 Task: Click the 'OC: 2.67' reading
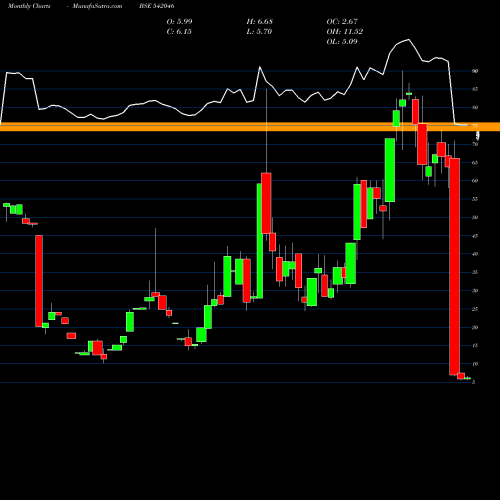[x=342, y=21]
